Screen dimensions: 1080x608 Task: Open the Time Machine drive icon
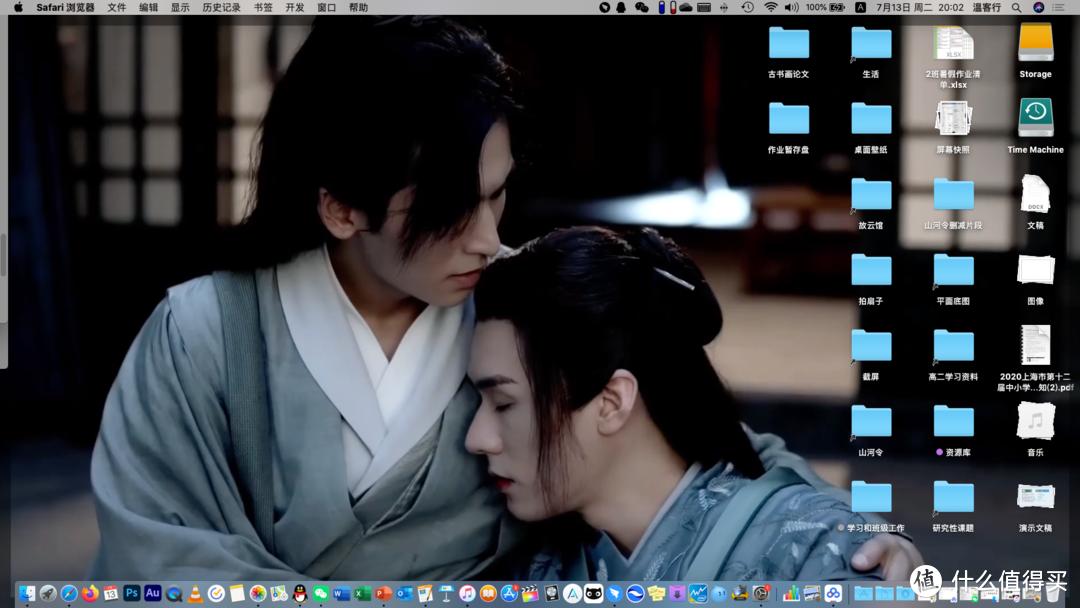coord(1035,118)
